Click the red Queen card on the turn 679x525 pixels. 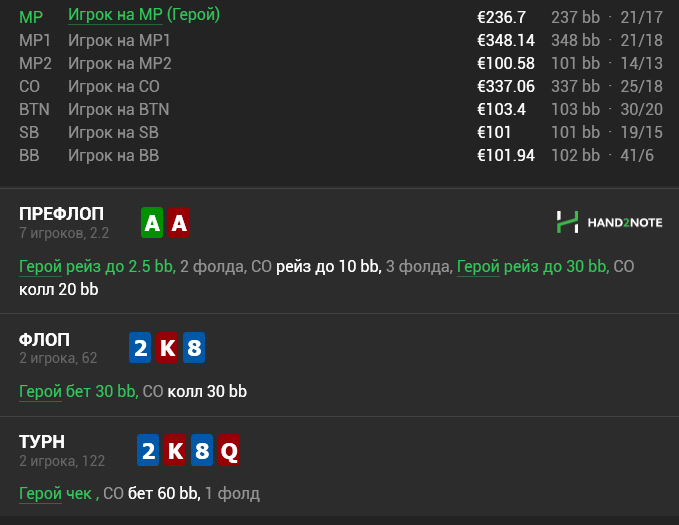pyautogui.click(x=229, y=451)
